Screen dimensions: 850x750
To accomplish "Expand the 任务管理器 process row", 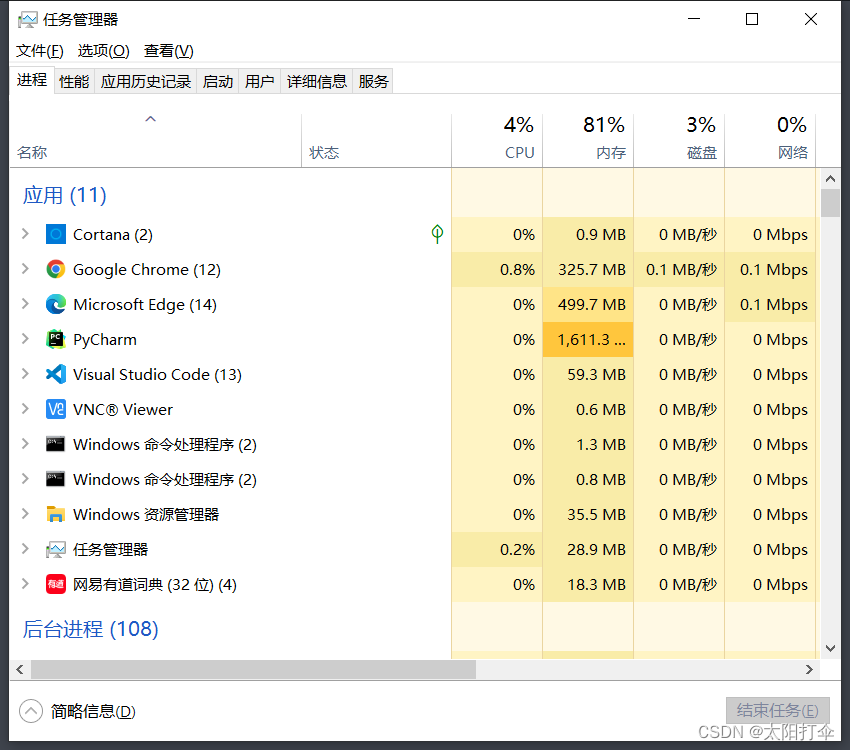I will (25, 549).
